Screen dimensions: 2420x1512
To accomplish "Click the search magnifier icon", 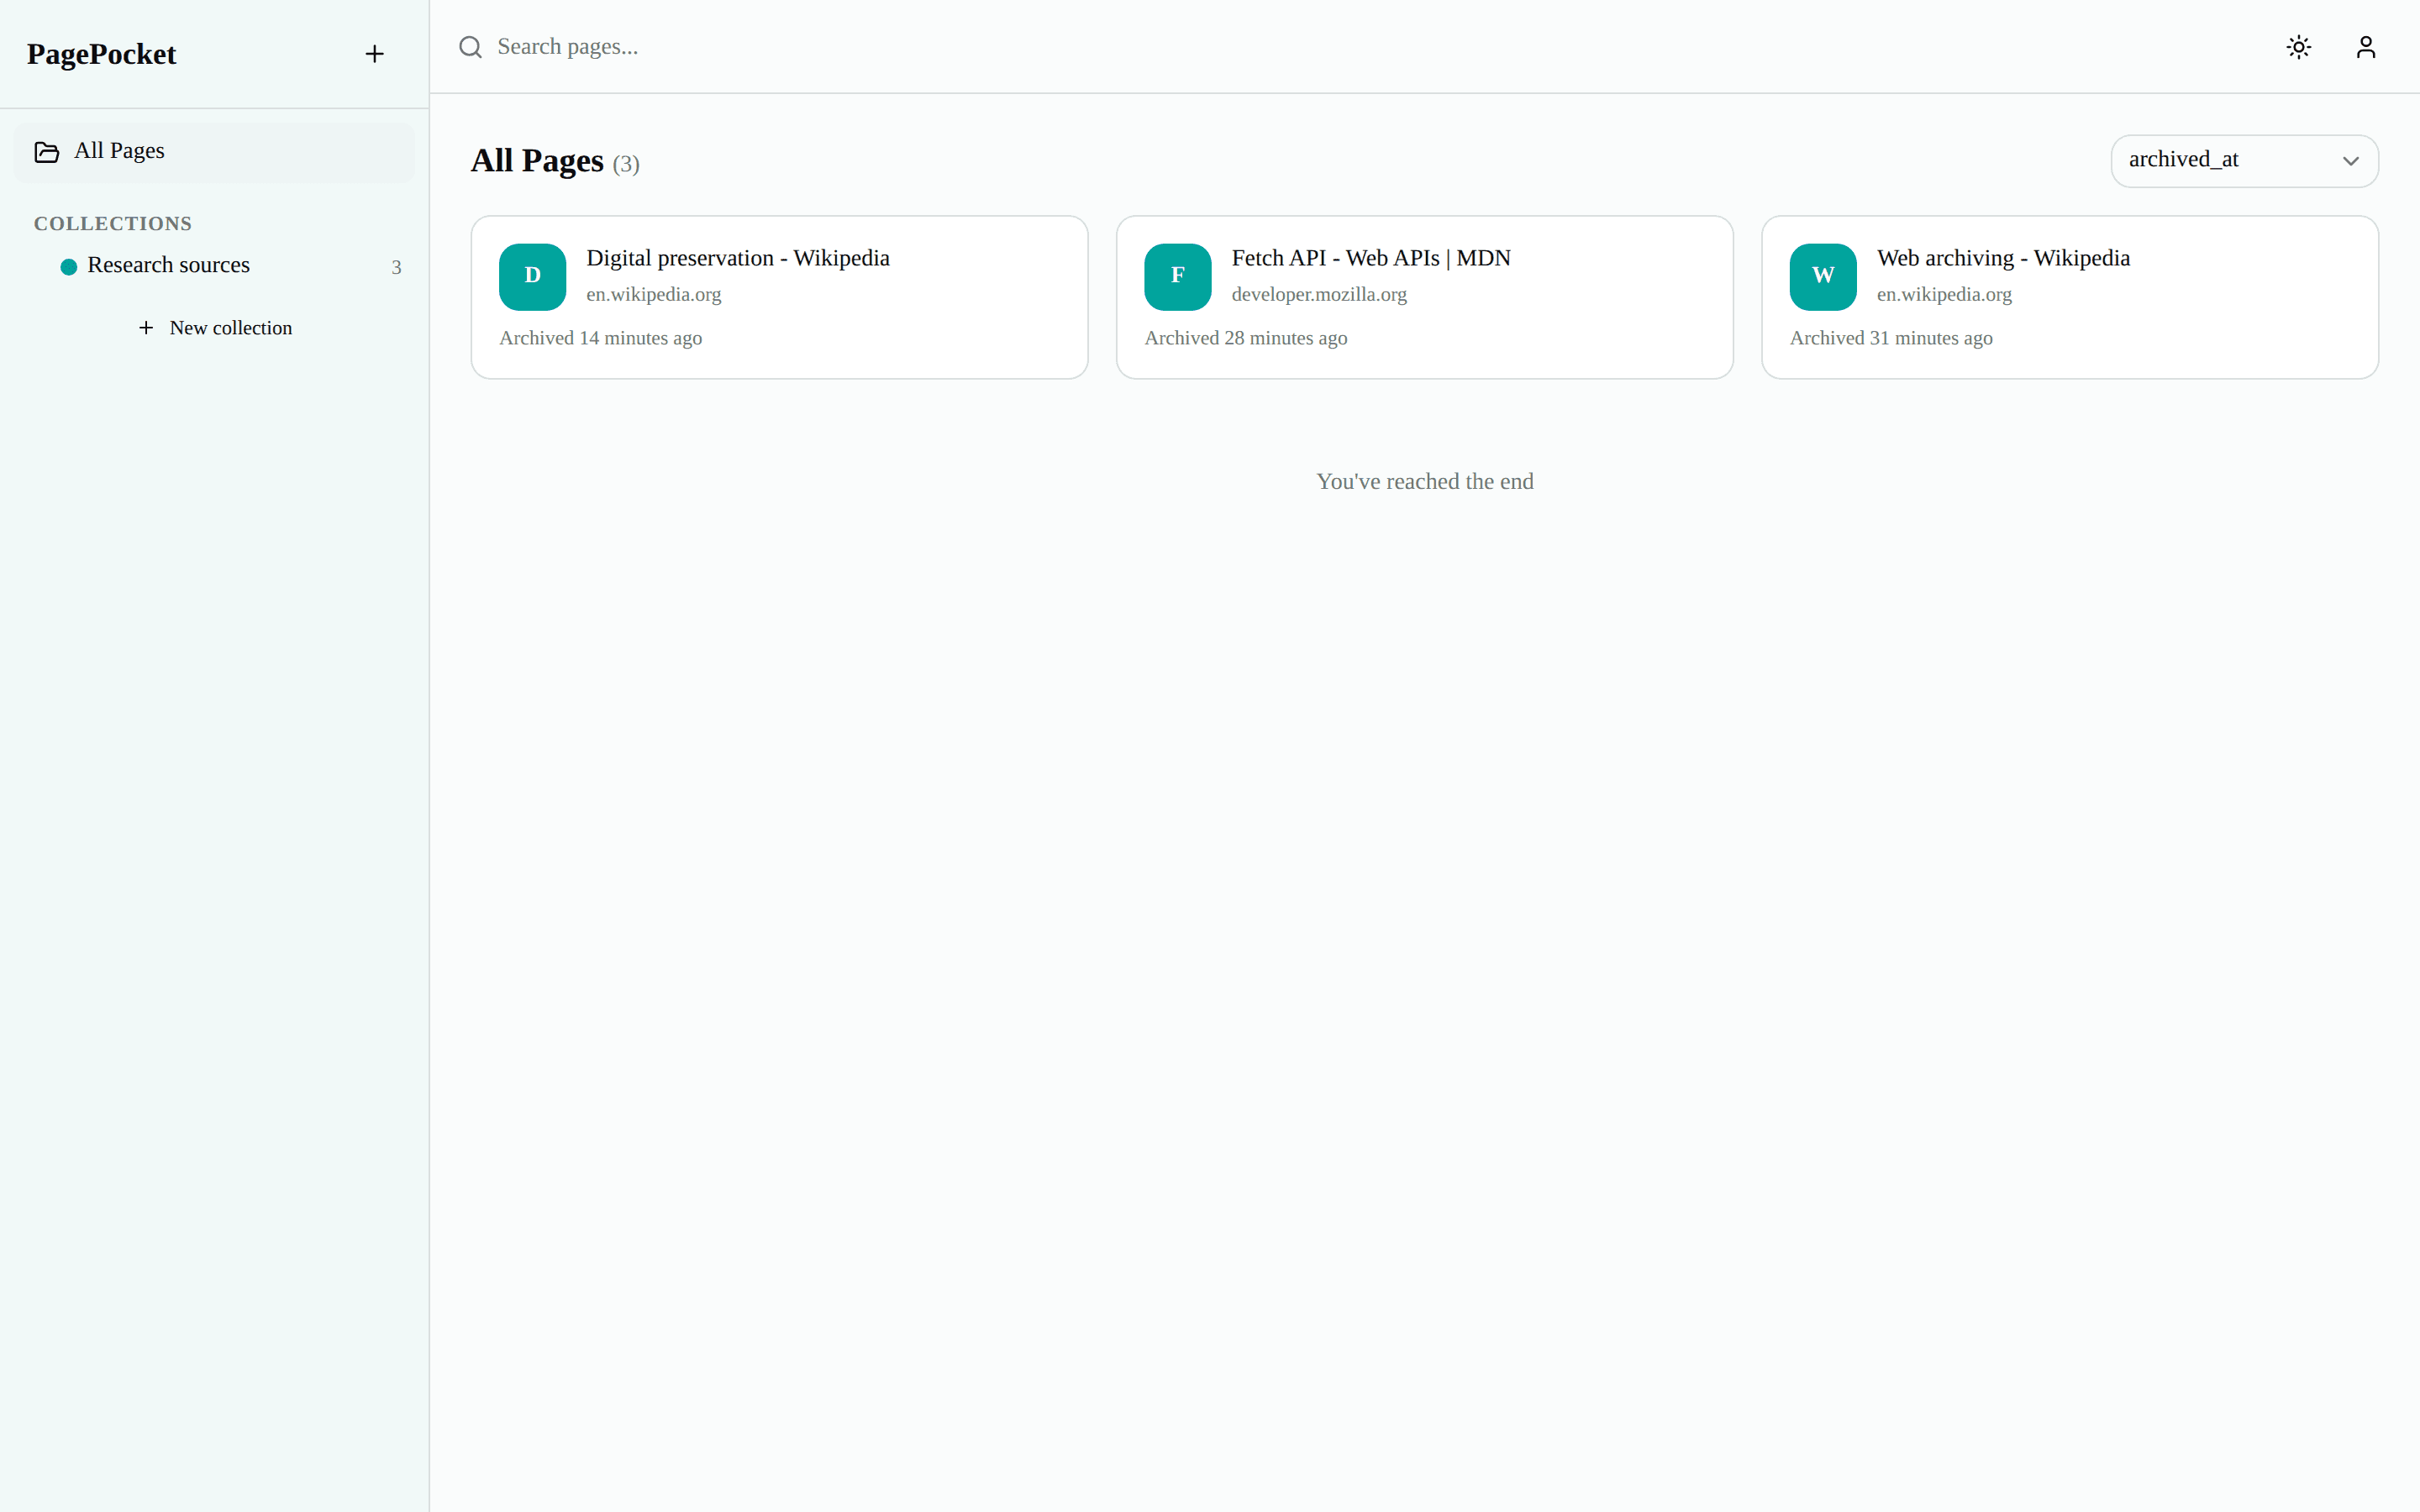I will coord(470,47).
